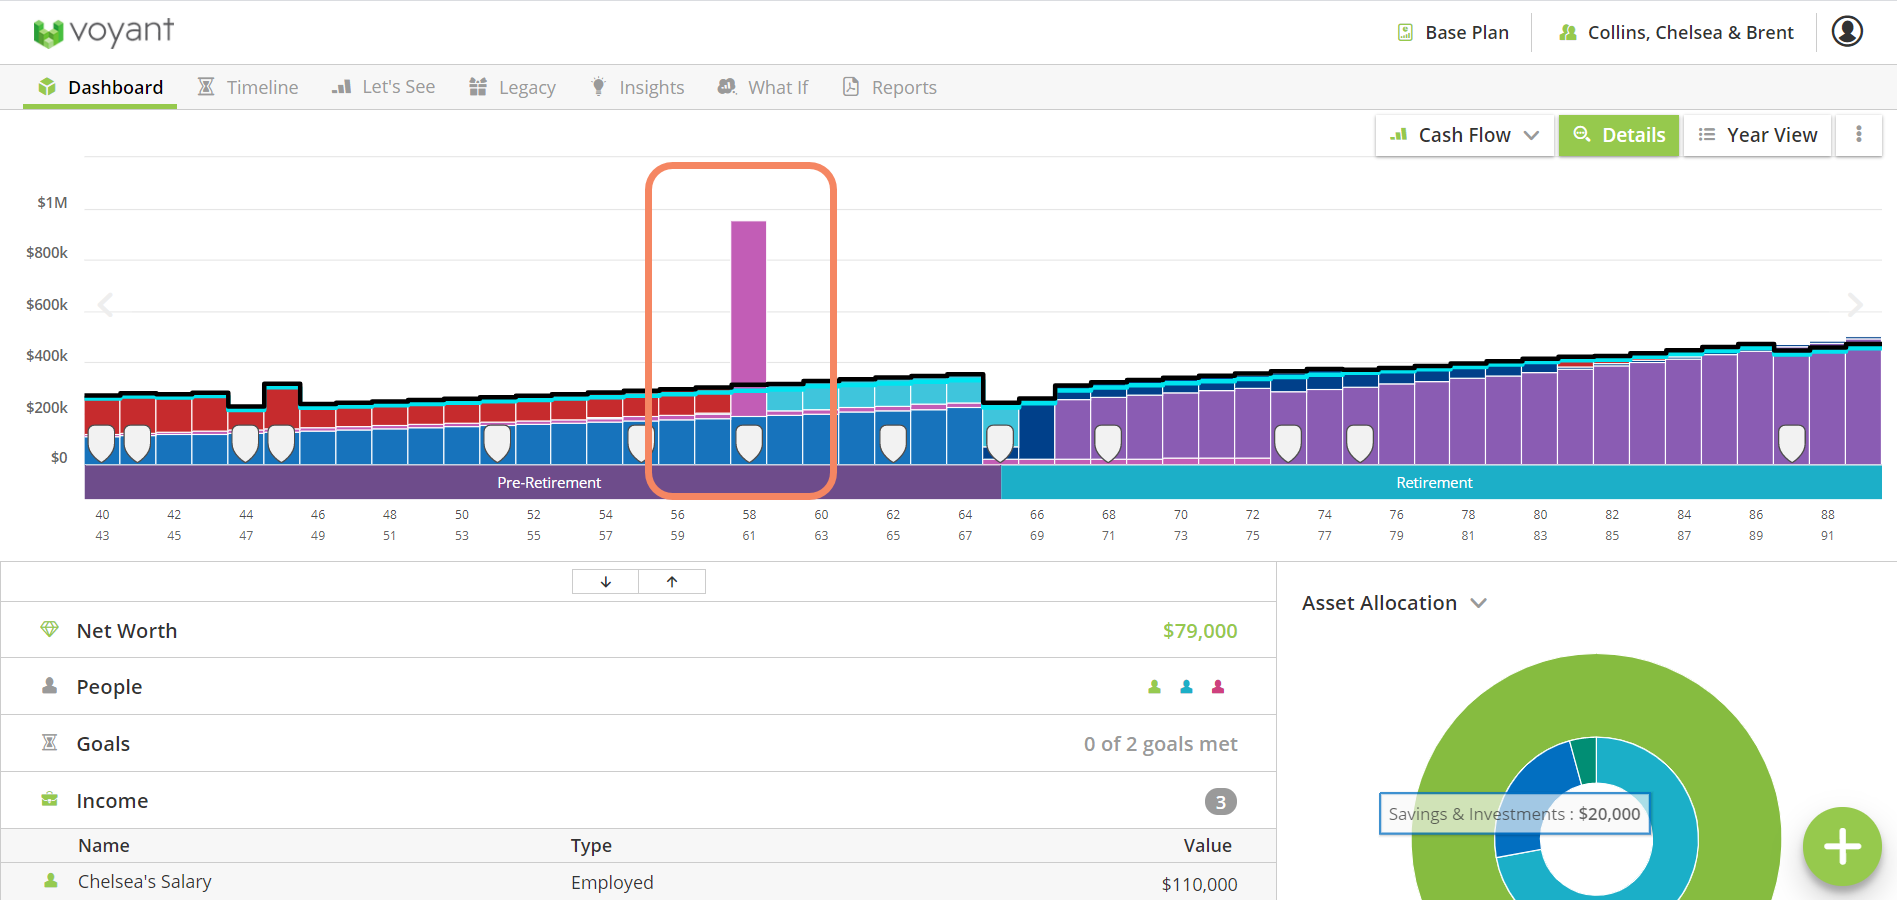This screenshot has height=900, width=1897.
Task: Open the user account profile icon
Action: click(x=1846, y=32)
